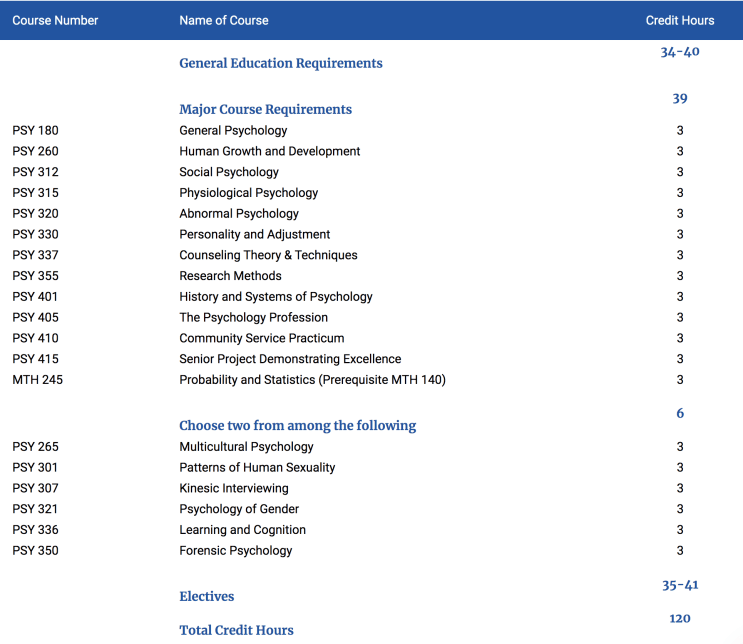Select Personality and Adjustment course

[x=254, y=235]
